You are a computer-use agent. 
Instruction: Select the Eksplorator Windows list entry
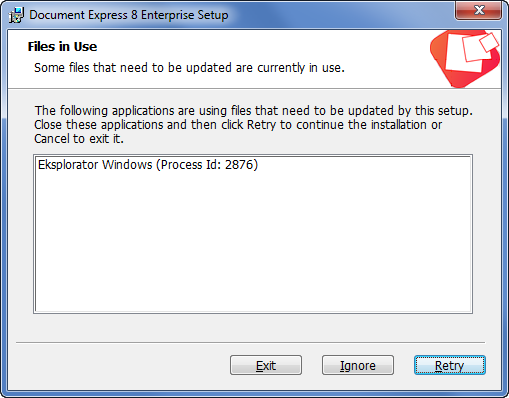(x=148, y=165)
